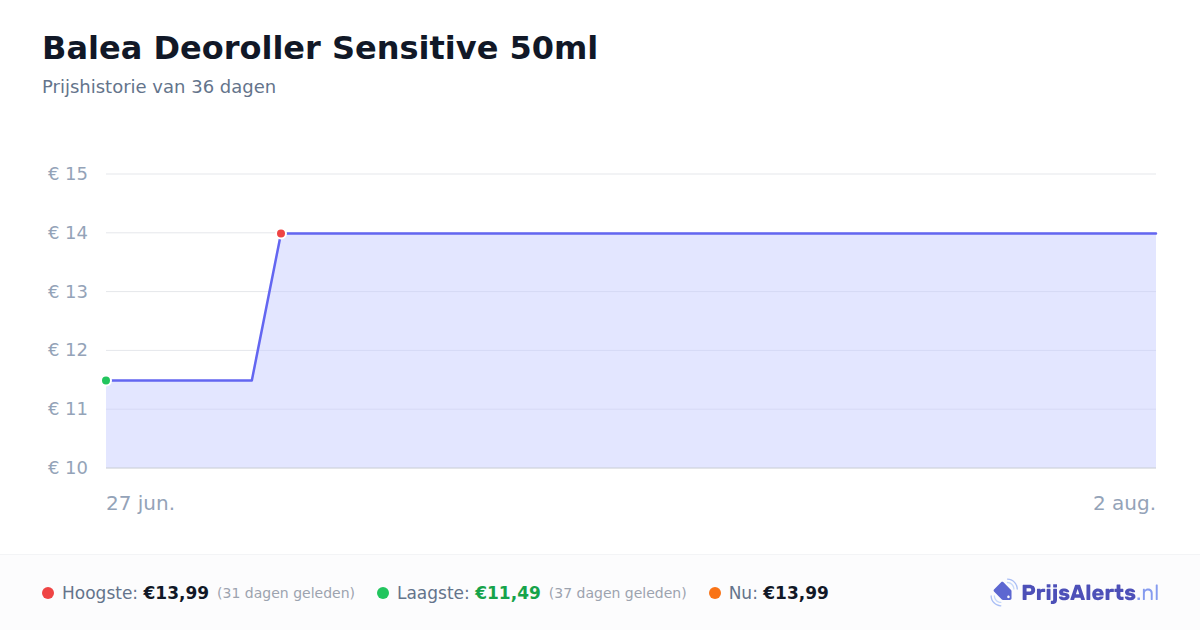1200x630 pixels.
Task: Click the € 14 y-axis label
Action: (x=68, y=233)
